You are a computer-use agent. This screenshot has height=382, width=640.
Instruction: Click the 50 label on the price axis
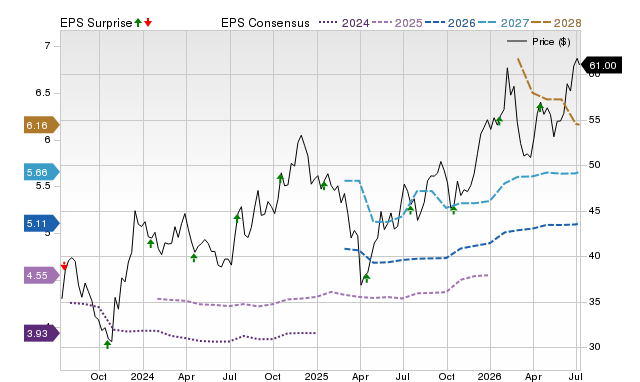pyautogui.click(x=594, y=165)
